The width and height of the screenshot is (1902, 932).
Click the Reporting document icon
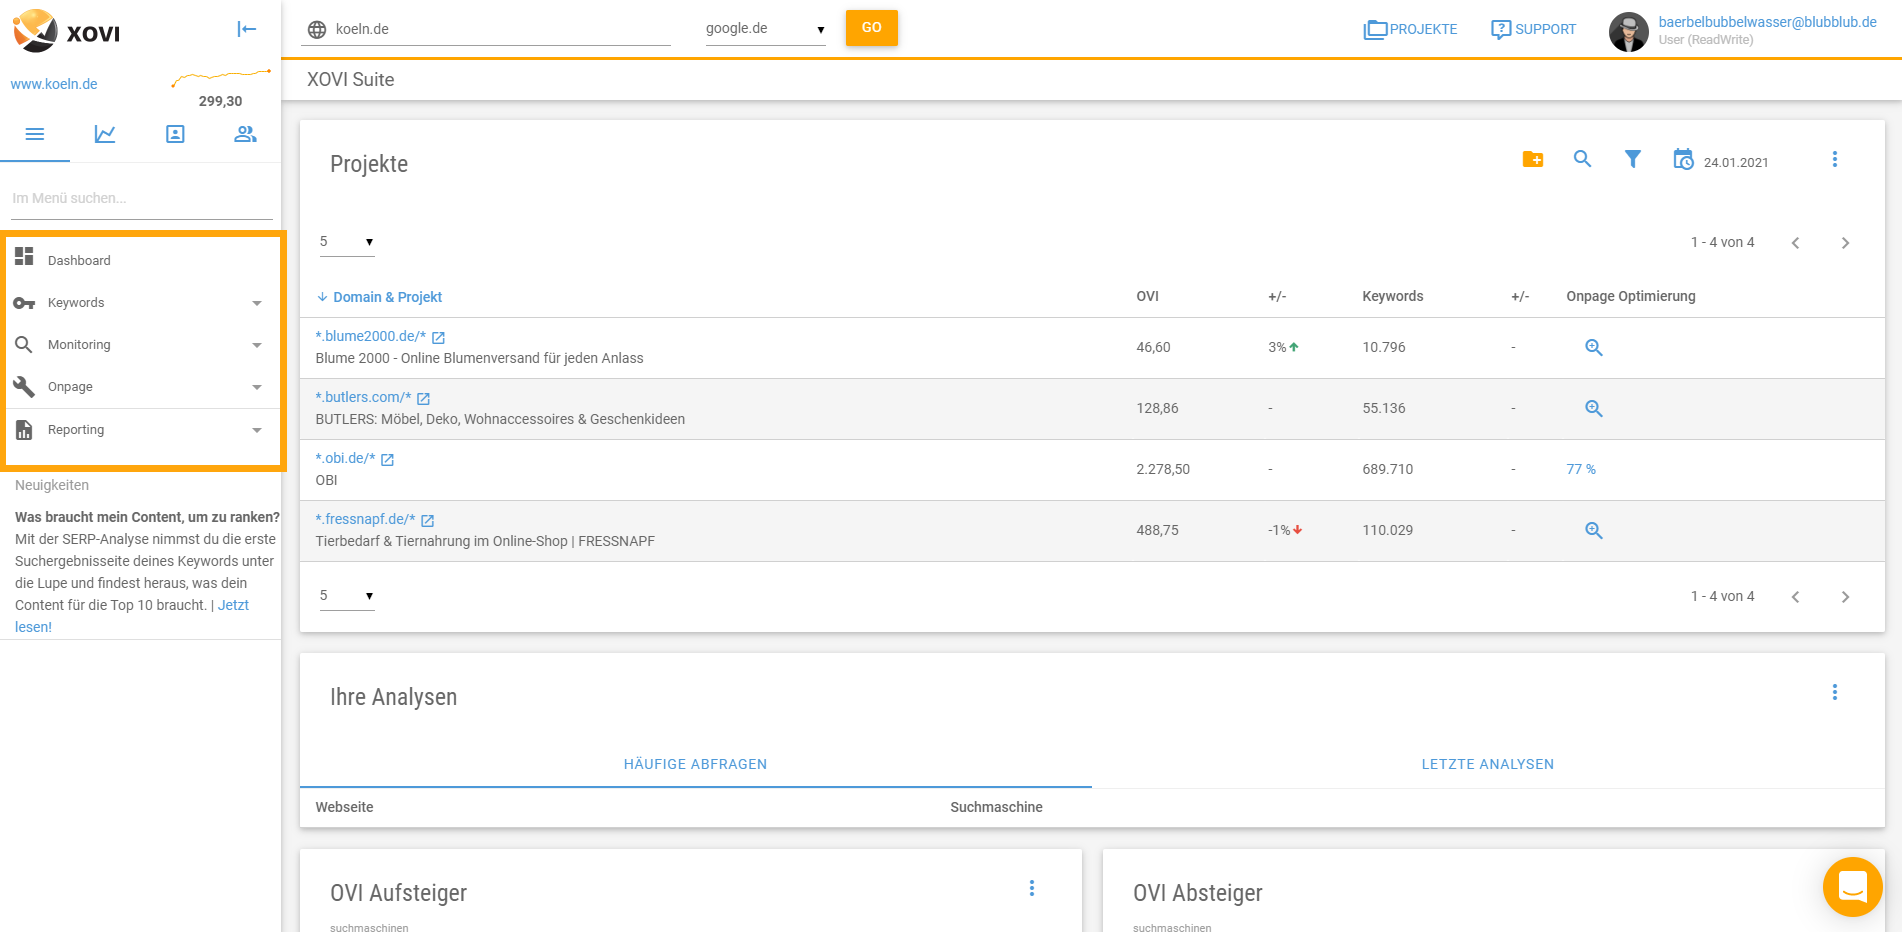(24, 429)
